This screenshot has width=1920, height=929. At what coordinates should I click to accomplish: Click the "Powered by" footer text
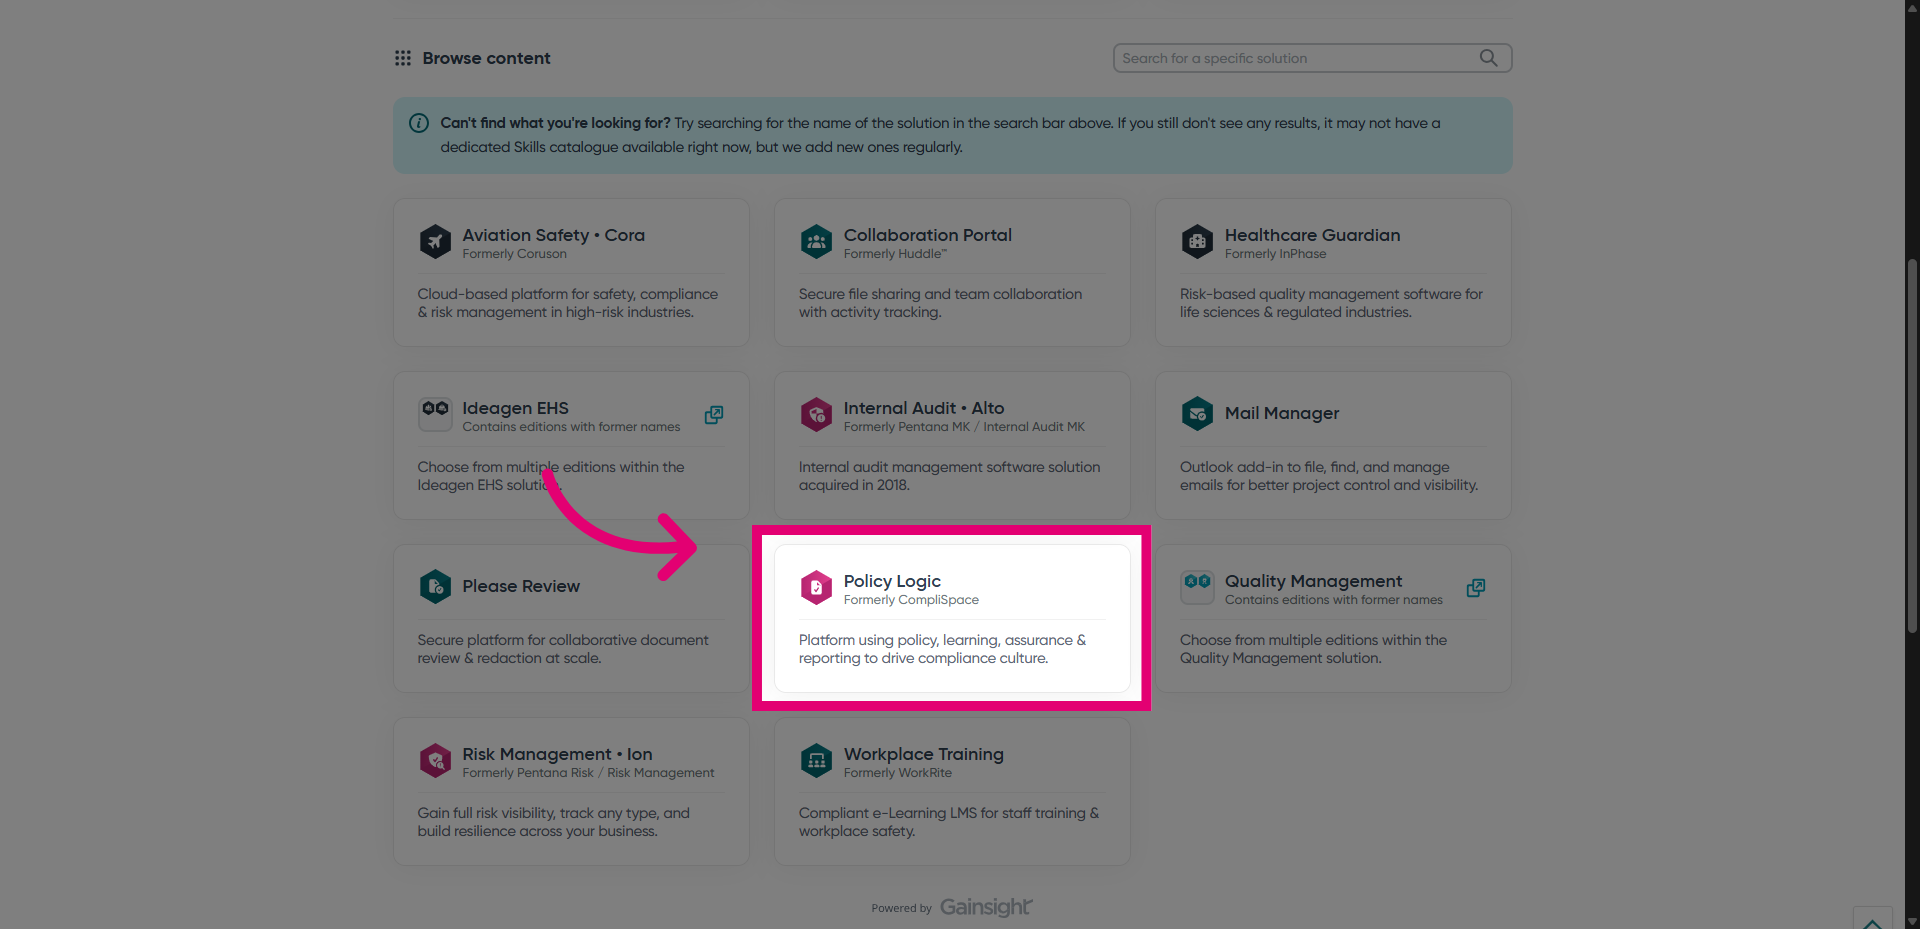coord(901,908)
